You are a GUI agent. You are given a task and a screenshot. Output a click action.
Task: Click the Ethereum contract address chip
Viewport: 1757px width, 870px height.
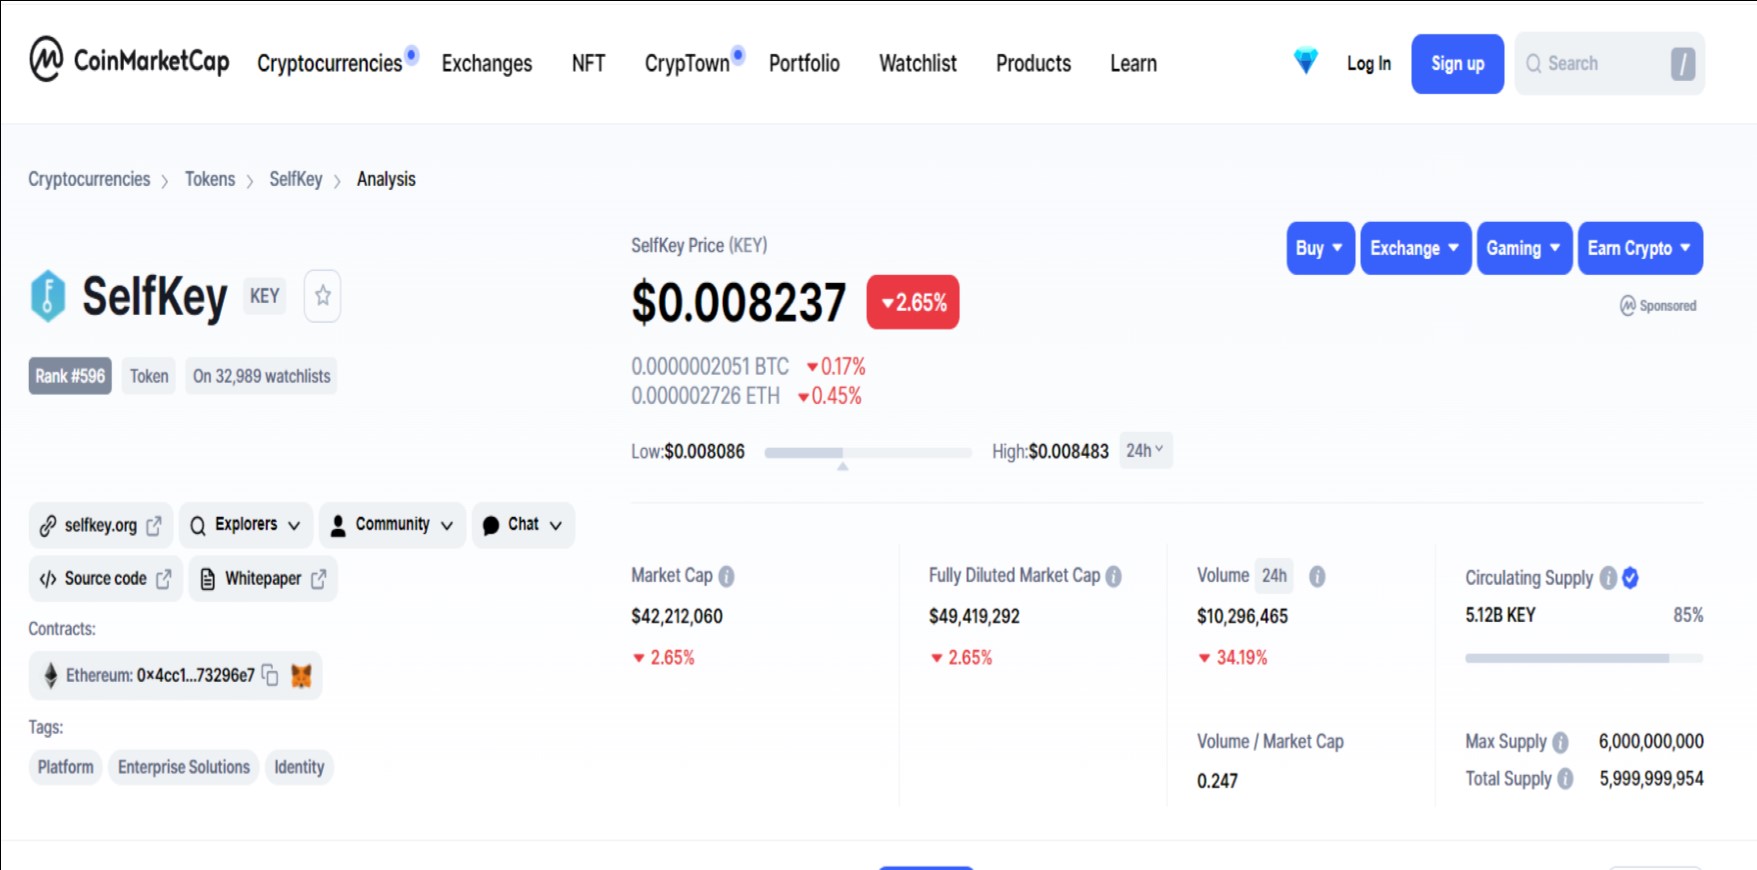[175, 675]
